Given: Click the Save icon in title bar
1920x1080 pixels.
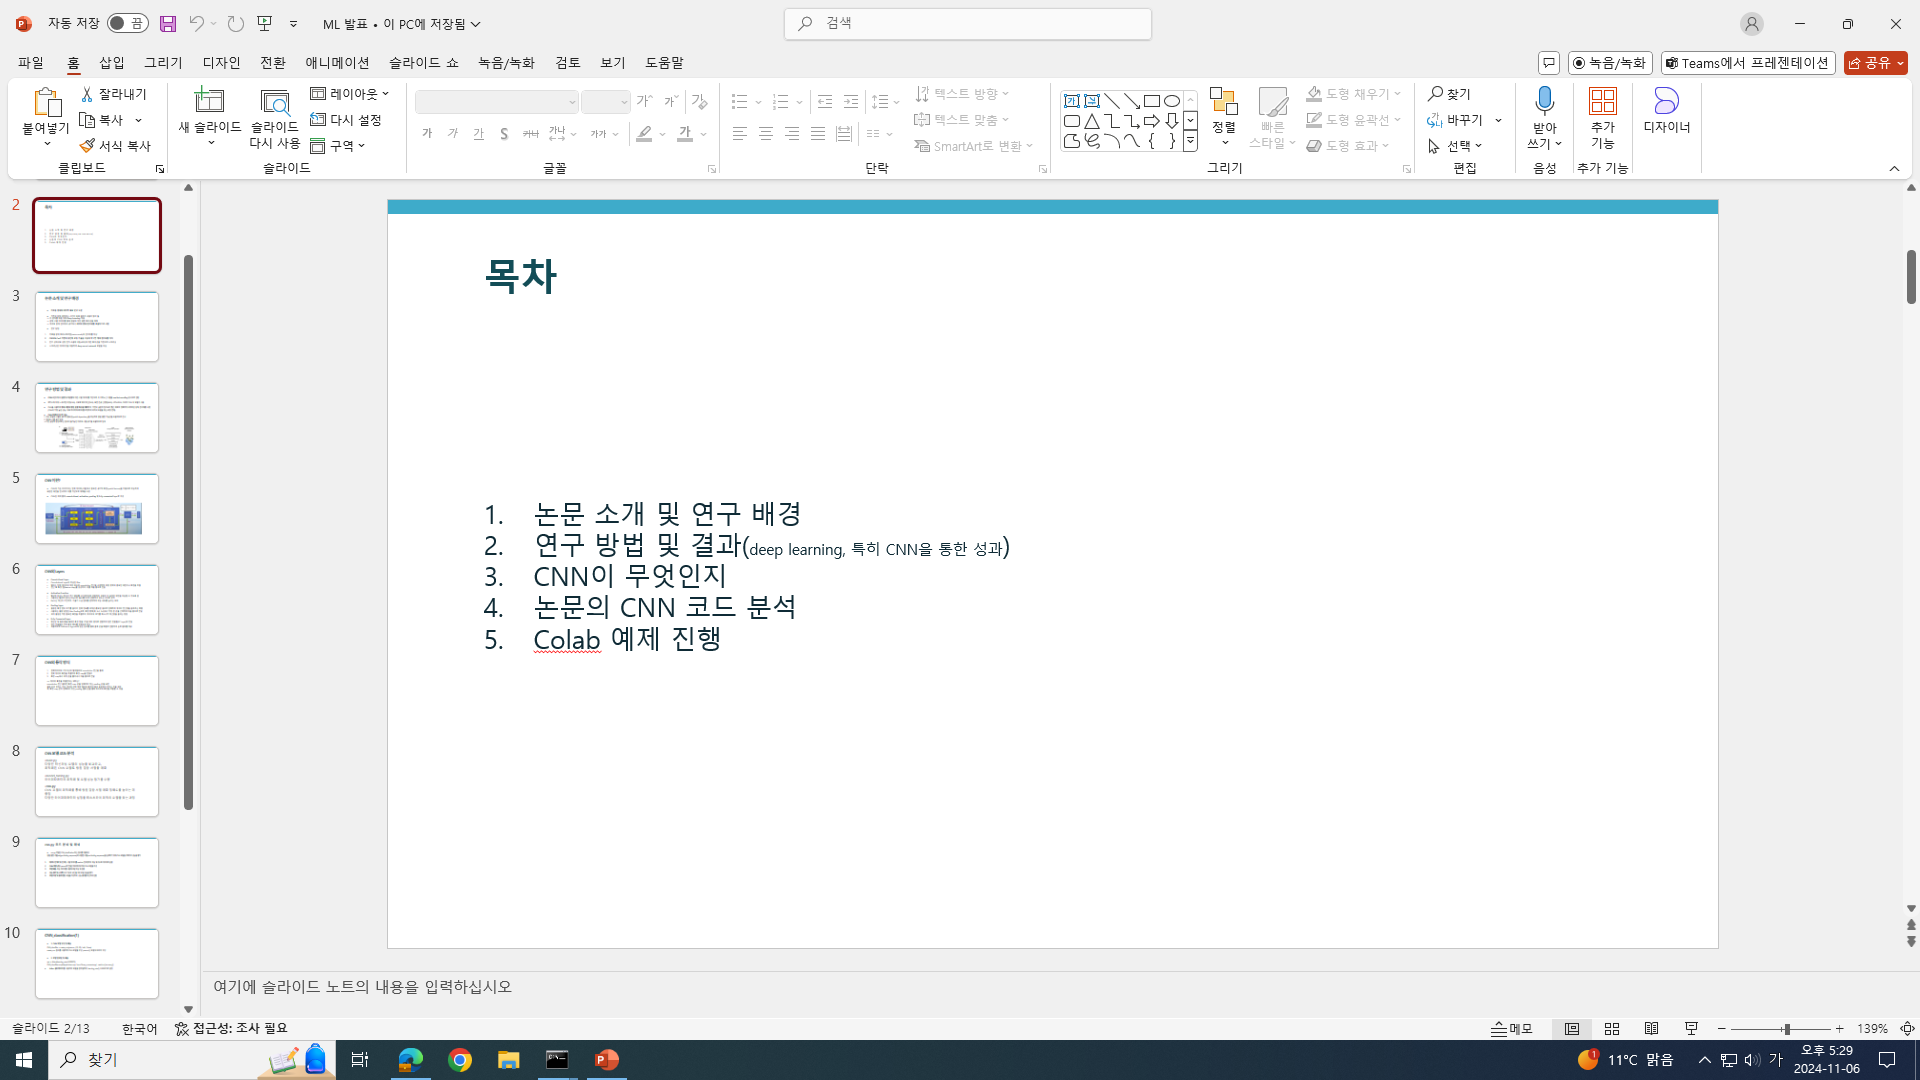Looking at the screenshot, I should (168, 23).
